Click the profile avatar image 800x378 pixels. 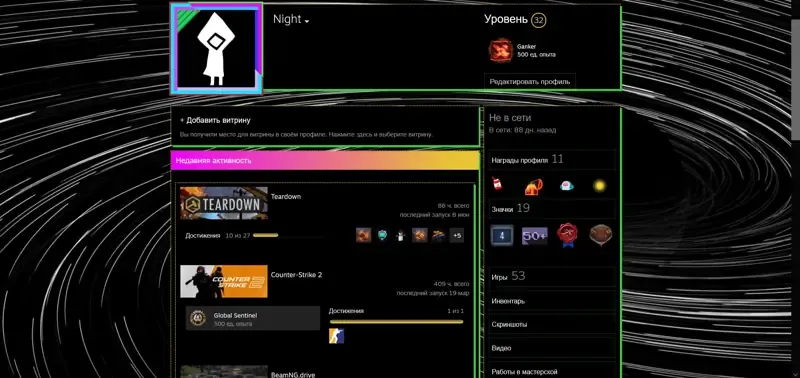216,49
